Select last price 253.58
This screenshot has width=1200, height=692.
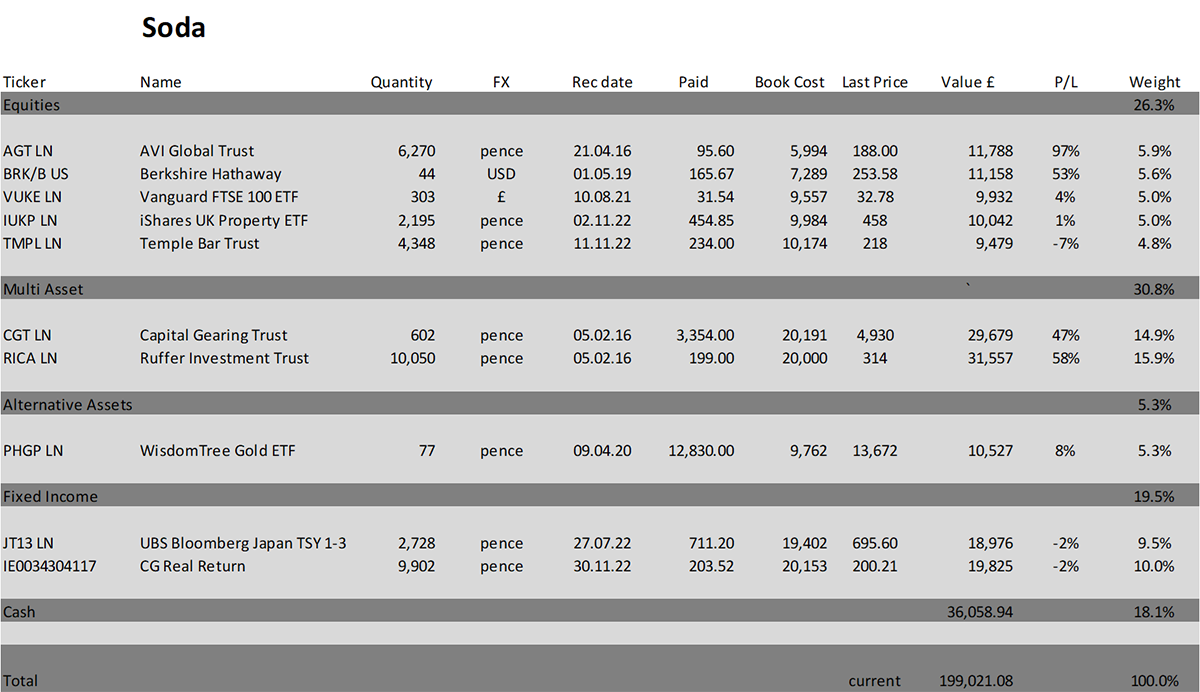coord(875,174)
